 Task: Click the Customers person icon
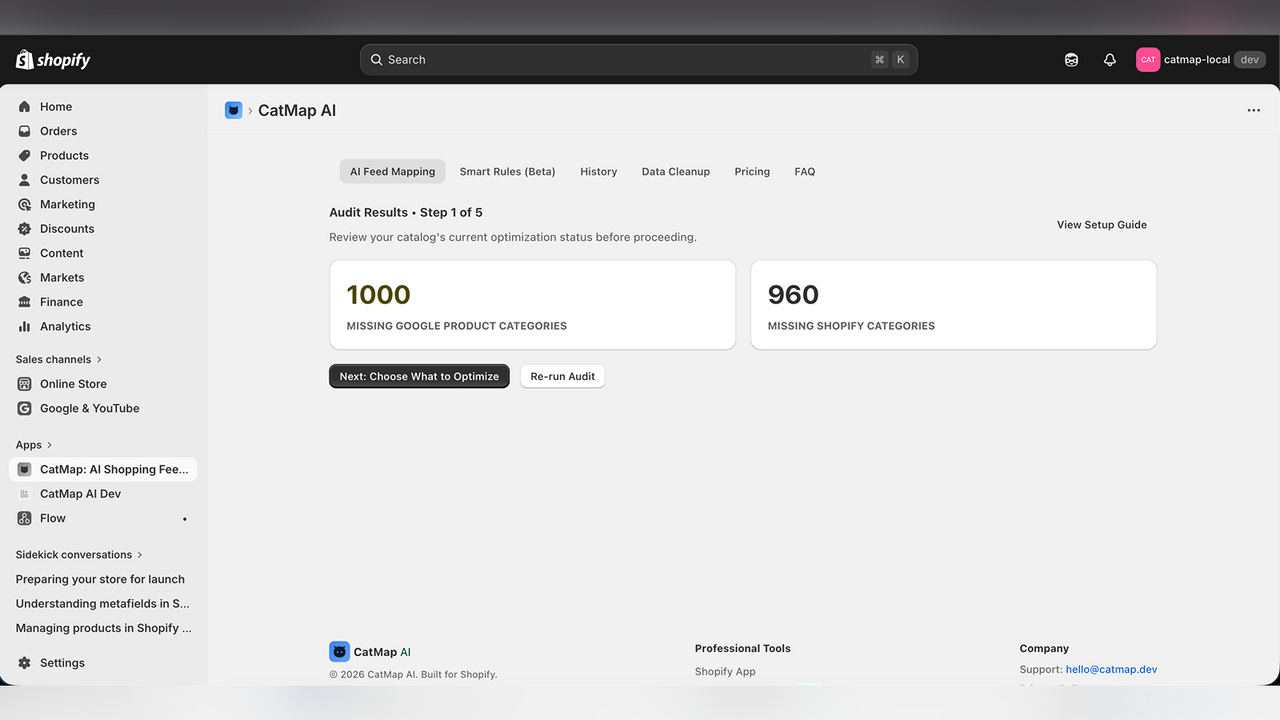[x=25, y=180]
